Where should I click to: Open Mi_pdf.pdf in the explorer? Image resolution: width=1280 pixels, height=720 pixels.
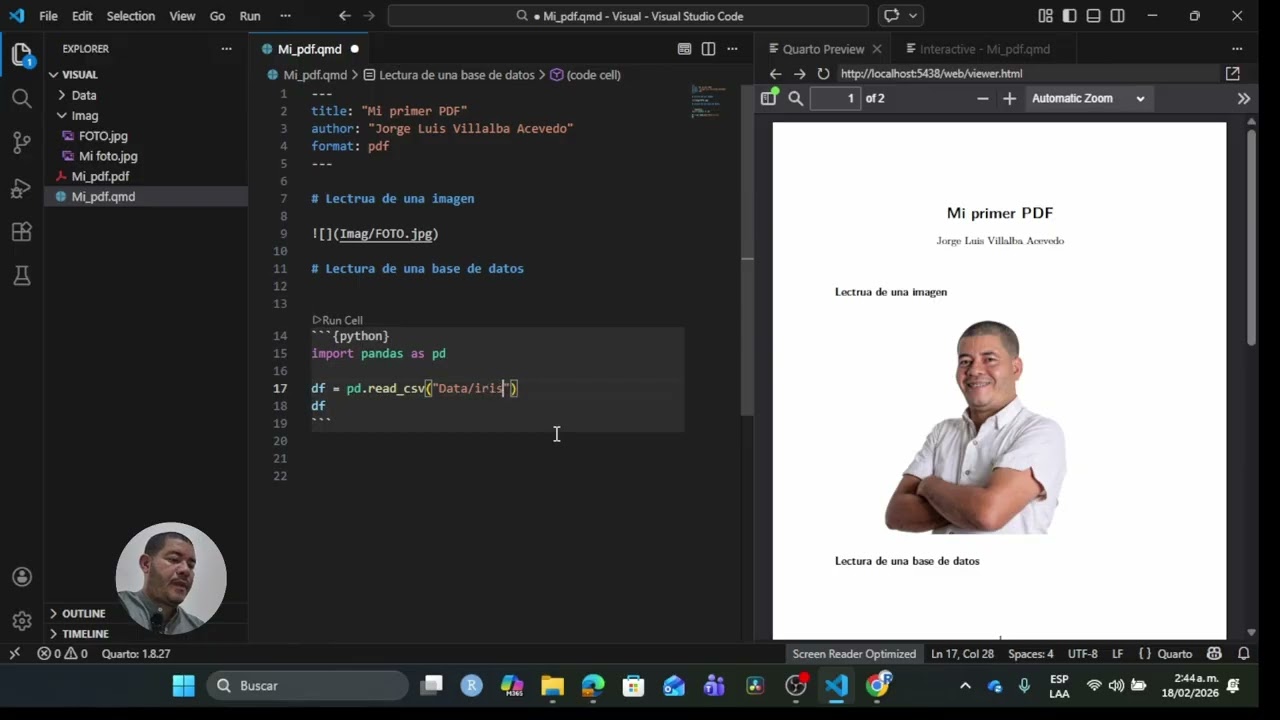(100, 176)
